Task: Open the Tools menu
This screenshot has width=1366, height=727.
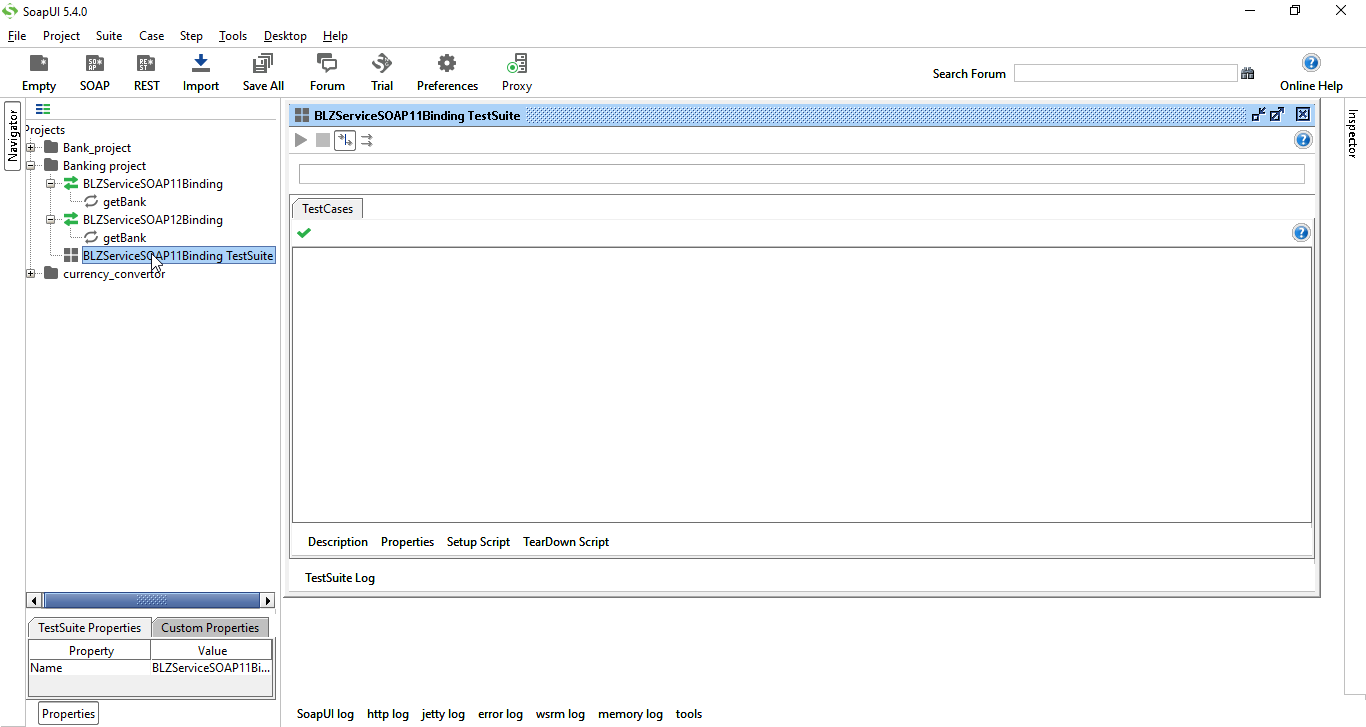Action: click(232, 35)
